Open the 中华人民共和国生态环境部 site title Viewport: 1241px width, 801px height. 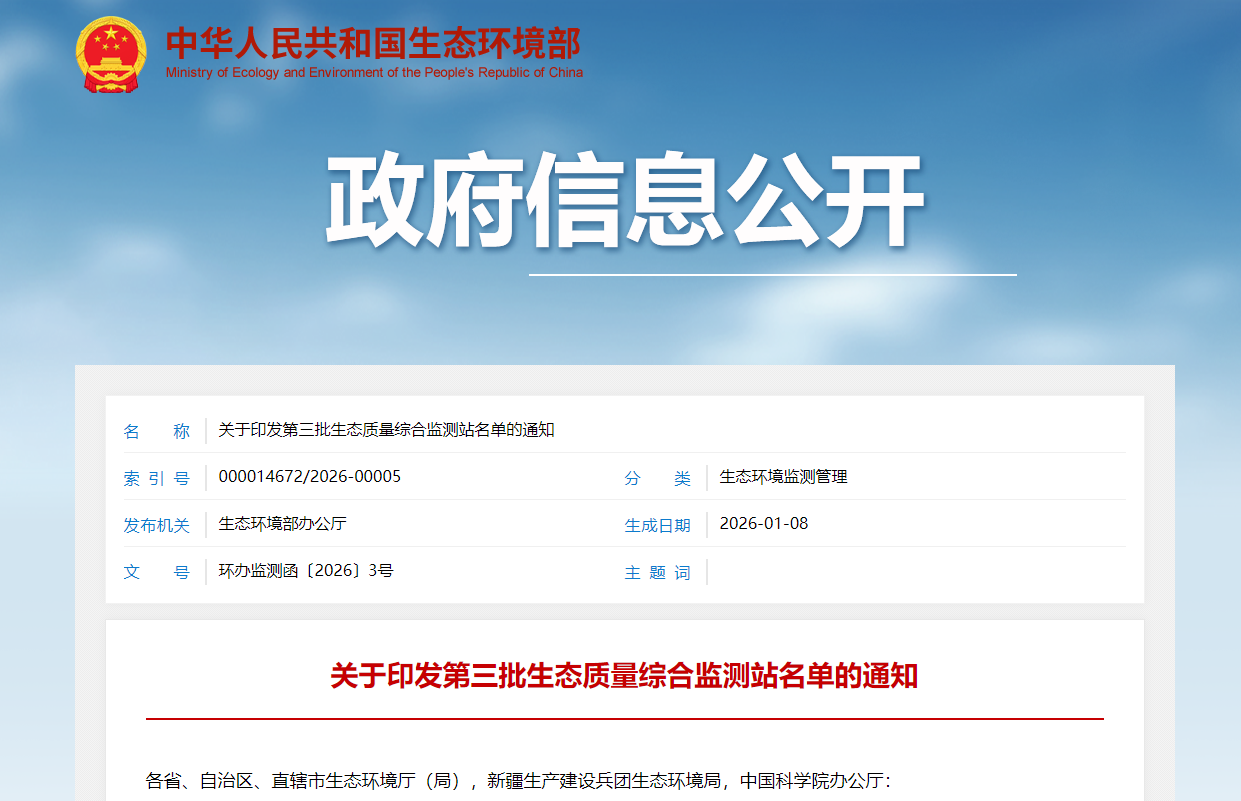(x=373, y=43)
